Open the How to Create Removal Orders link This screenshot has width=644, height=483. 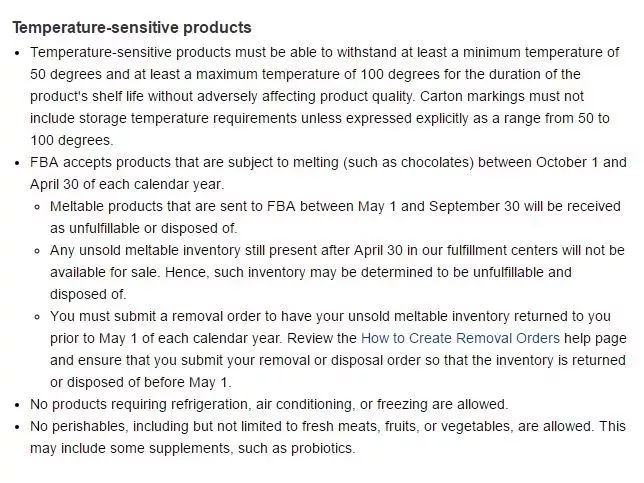point(460,338)
